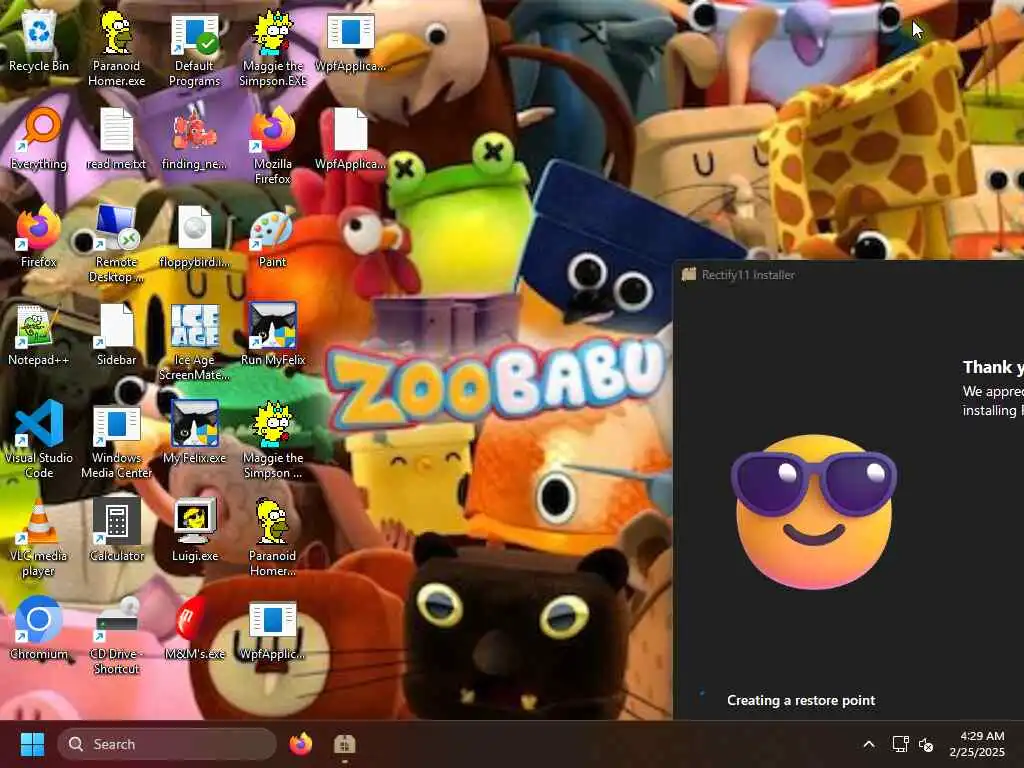Select the CD Drive - Shortcut icon
Viewport: 1024px width, 768px height.
tap(116, 636)
